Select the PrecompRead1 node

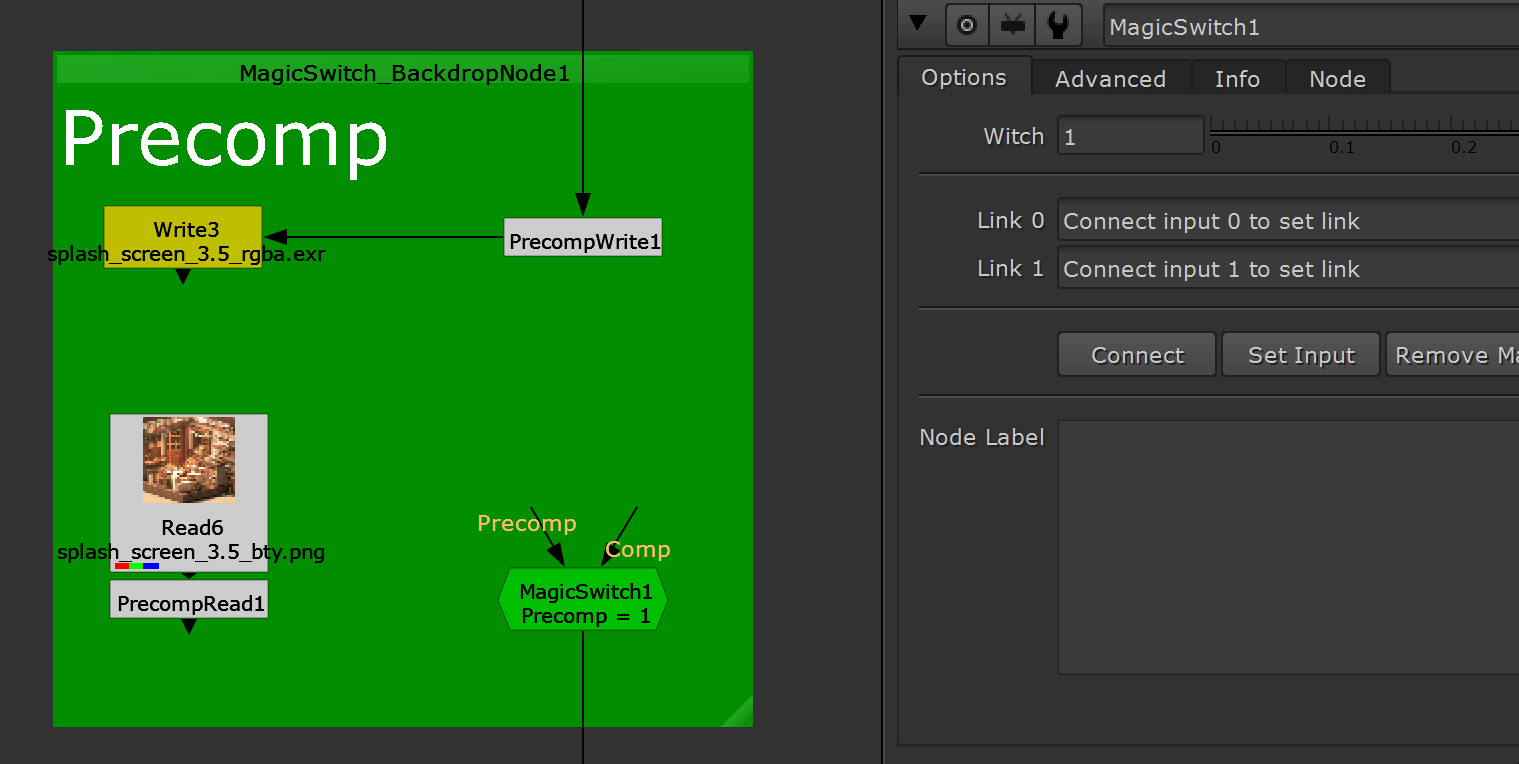pos(189,599)
